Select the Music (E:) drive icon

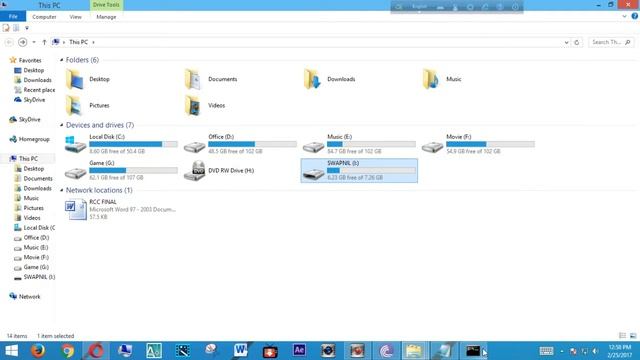click(x=313, y=146)
